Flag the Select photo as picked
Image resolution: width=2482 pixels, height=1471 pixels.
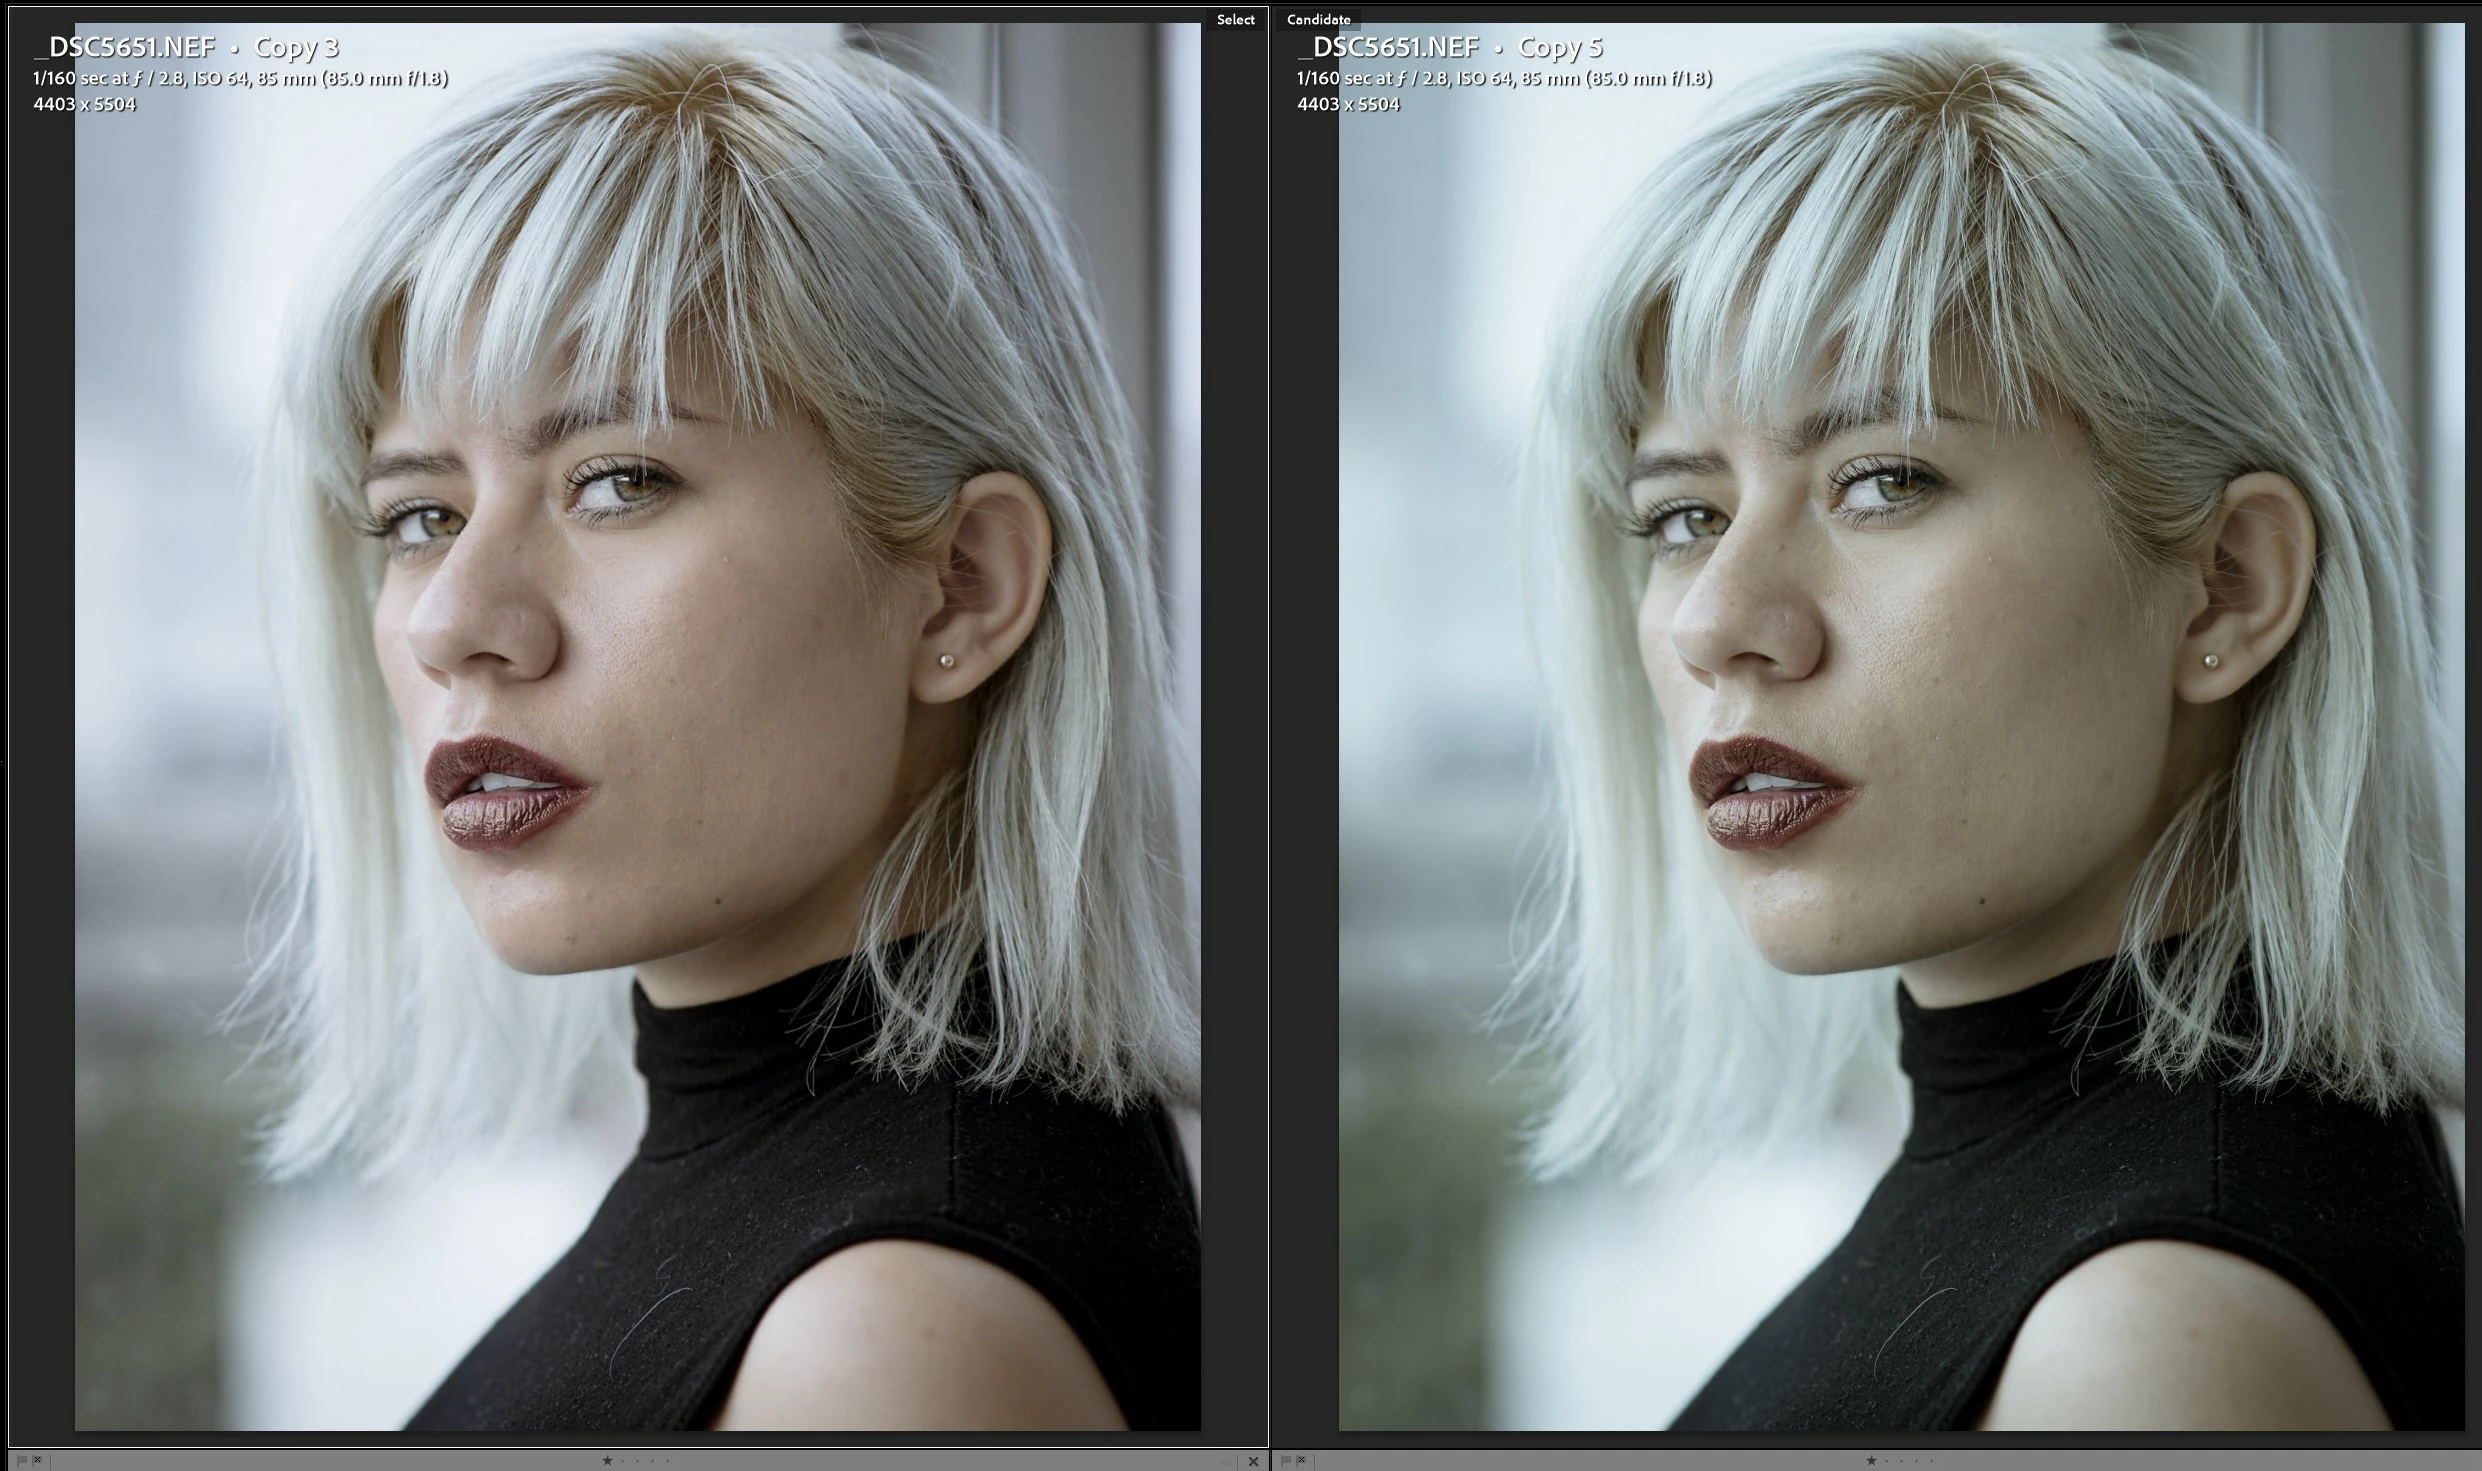(22, 1460)
